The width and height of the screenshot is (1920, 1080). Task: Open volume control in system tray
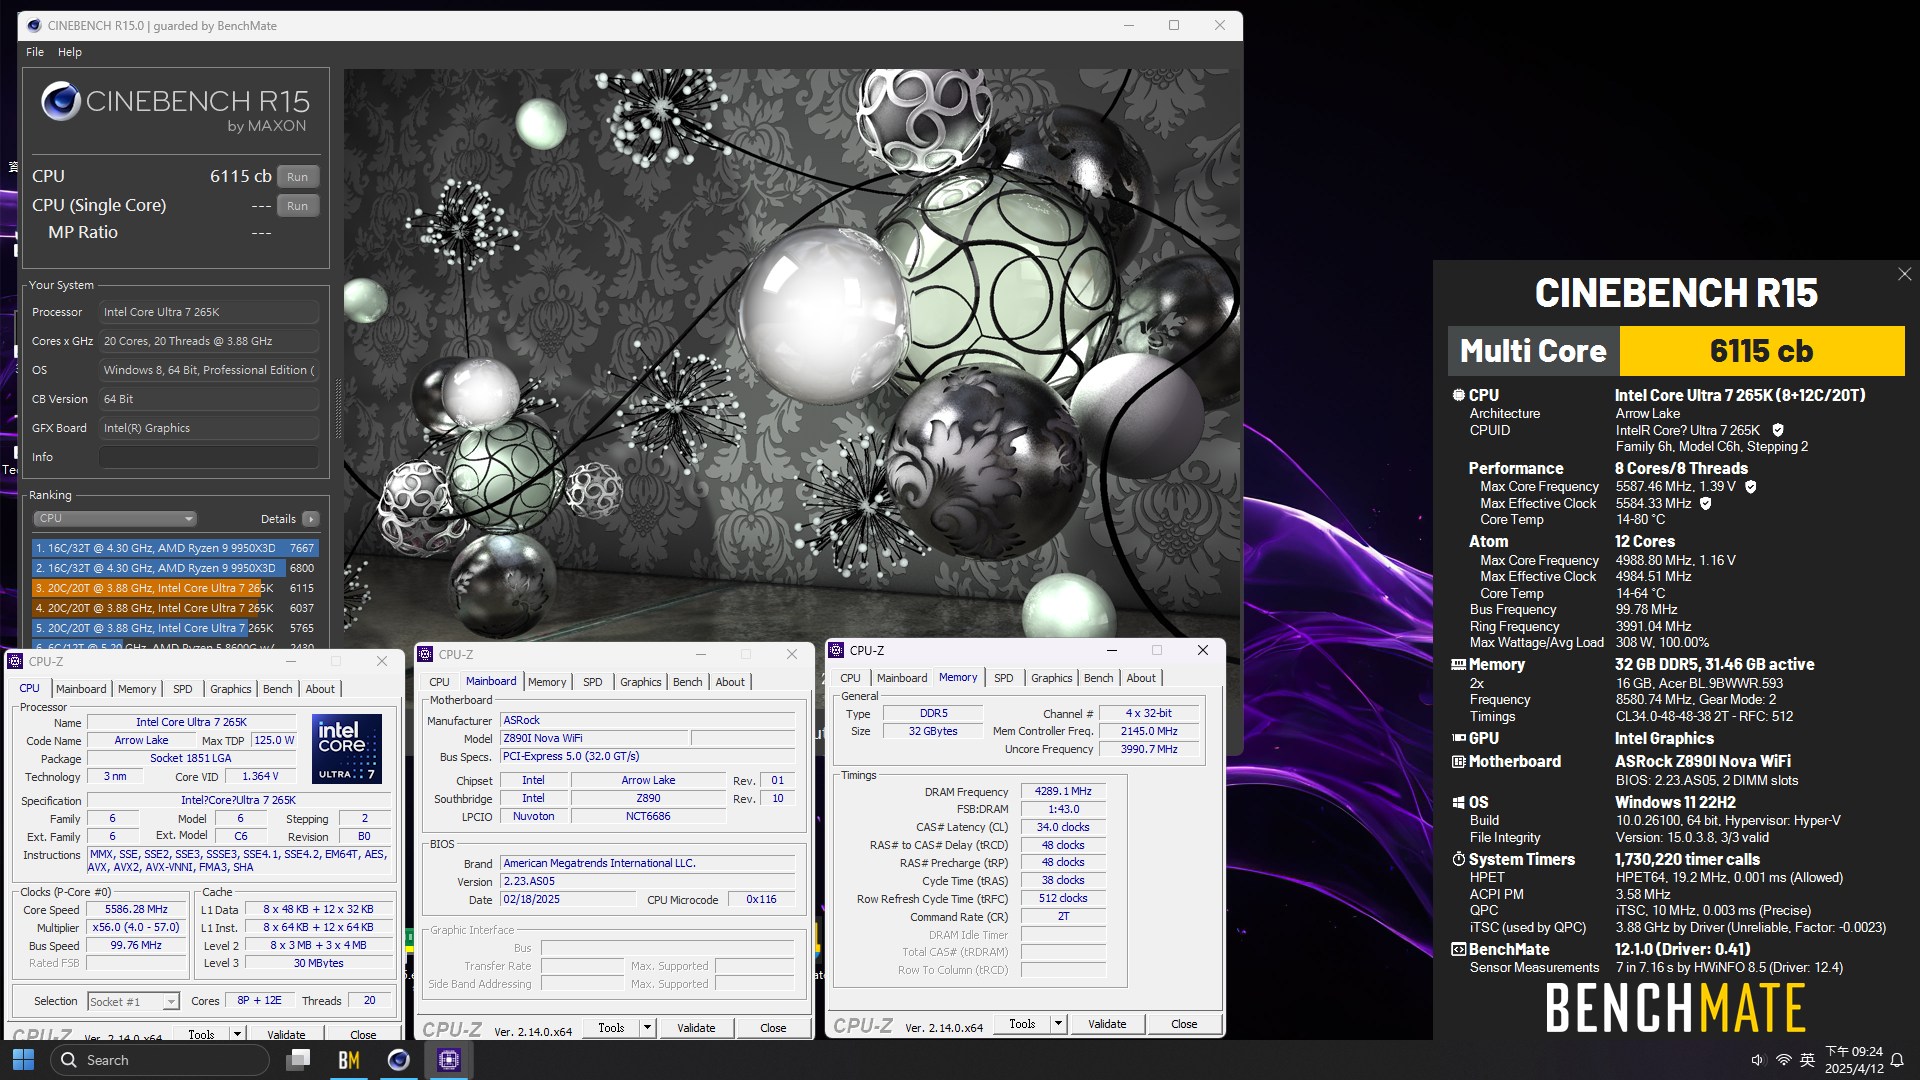point(1758,1060)
